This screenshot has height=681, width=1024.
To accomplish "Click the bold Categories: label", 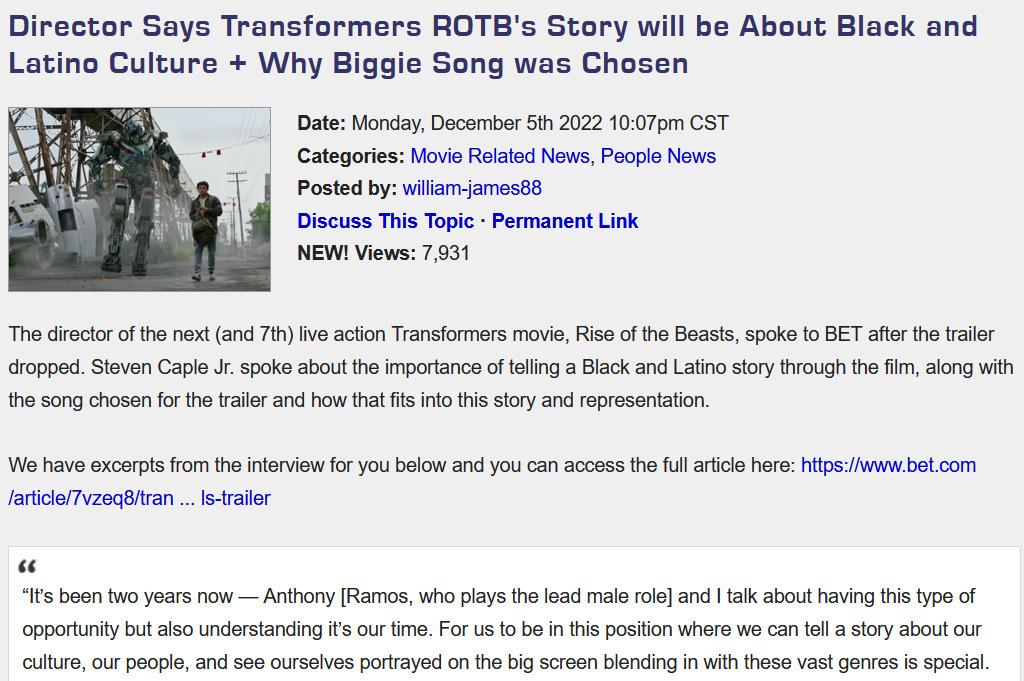I will point(351,156).
